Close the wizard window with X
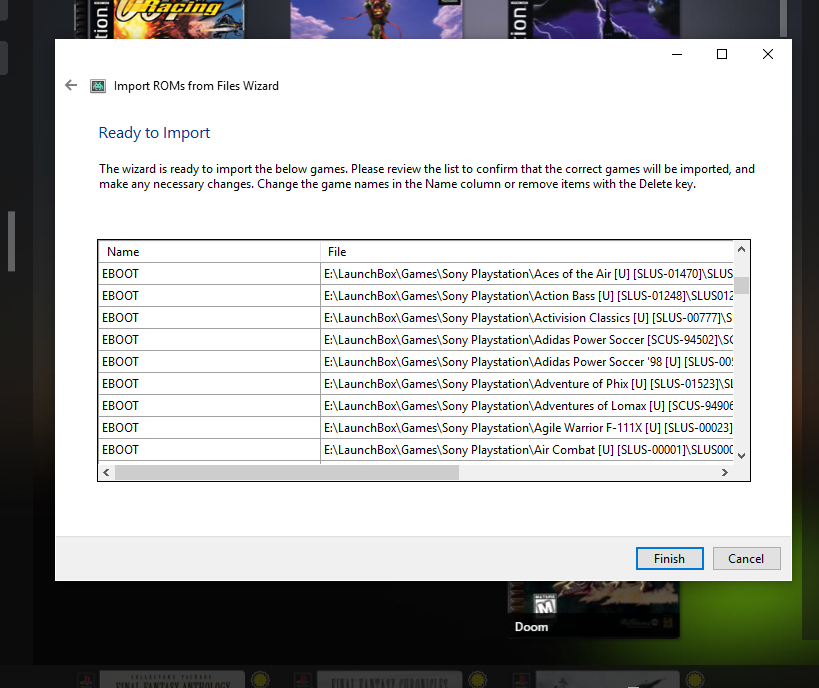This screenshot has height=688, width=819. coord(767,54)
